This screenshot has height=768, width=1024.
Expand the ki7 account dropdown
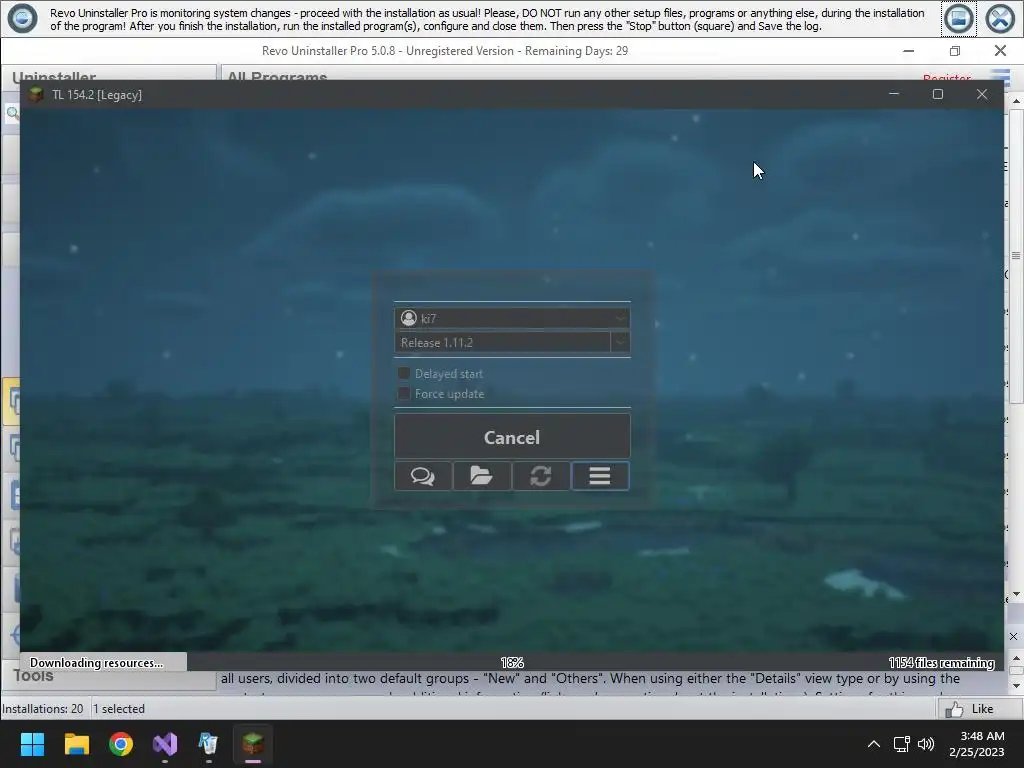[620, 318]
